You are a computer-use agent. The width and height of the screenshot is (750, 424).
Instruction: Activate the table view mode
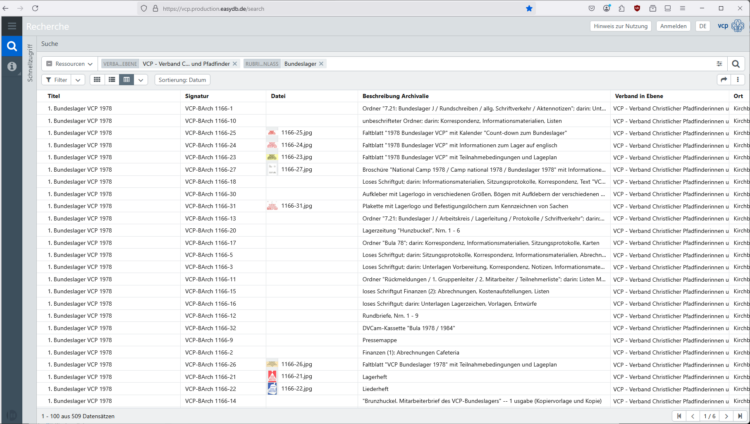click(x=126, y=80)
